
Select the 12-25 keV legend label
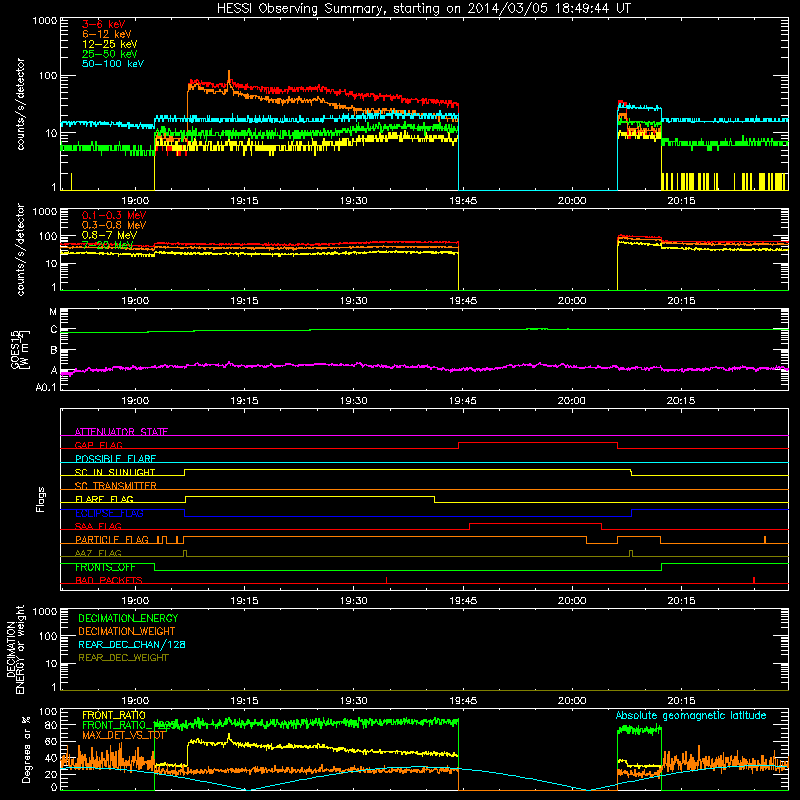109,44
